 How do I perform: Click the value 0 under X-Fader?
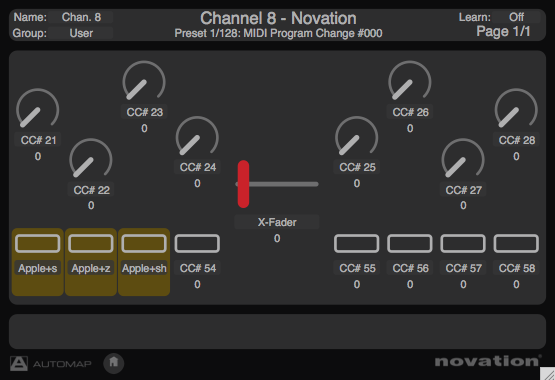click(x=277, y=238)
